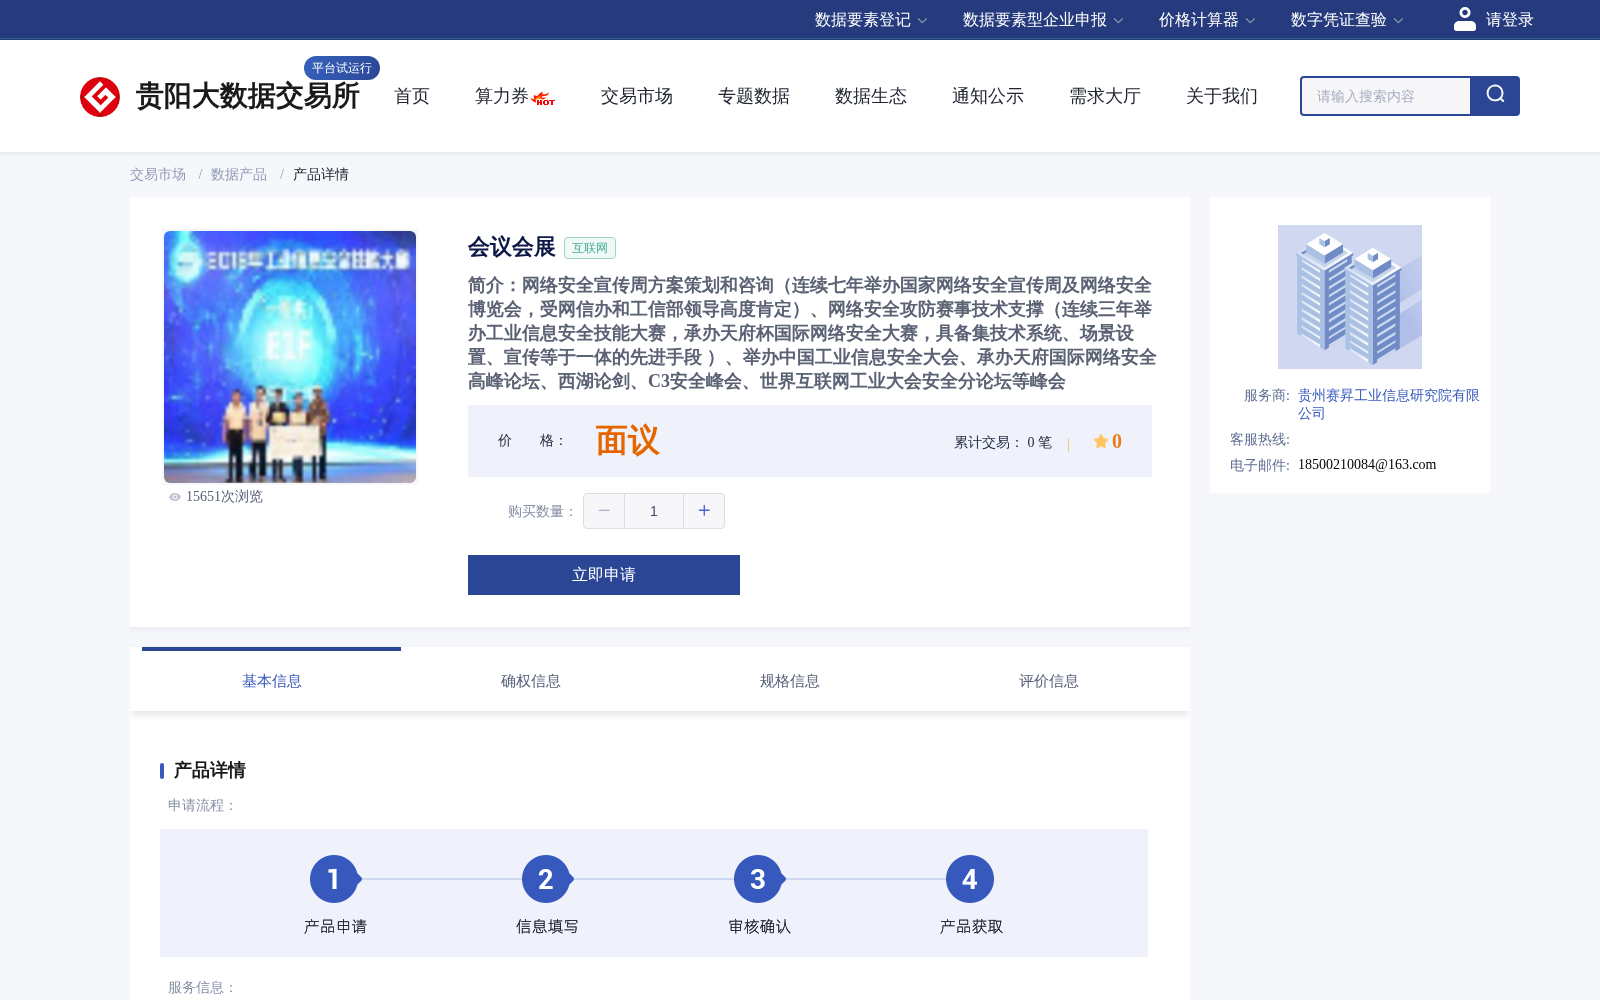Viewport: 1600px width, 1000px height.
Task: Switch to the 规格信息 tab
Action: pyautogui.click(x=790, y=681)
